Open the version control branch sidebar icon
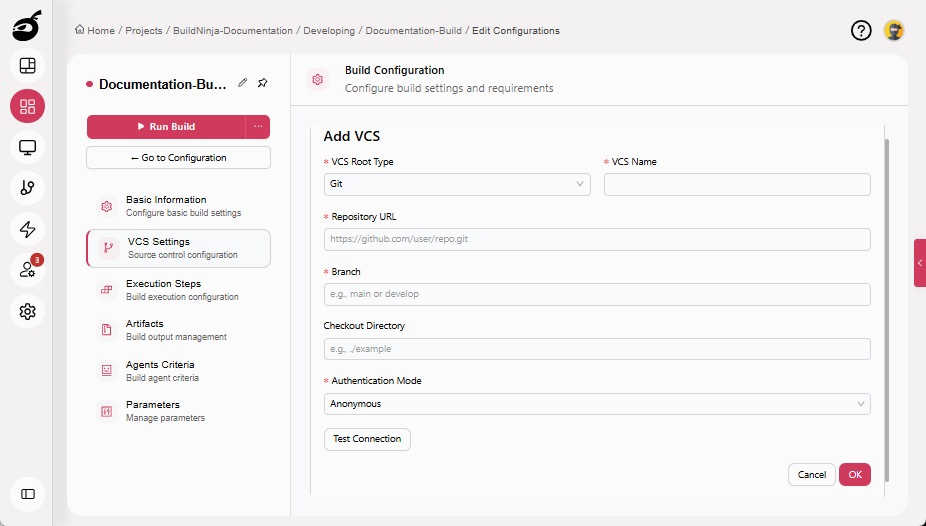 [x=27, y=188]
